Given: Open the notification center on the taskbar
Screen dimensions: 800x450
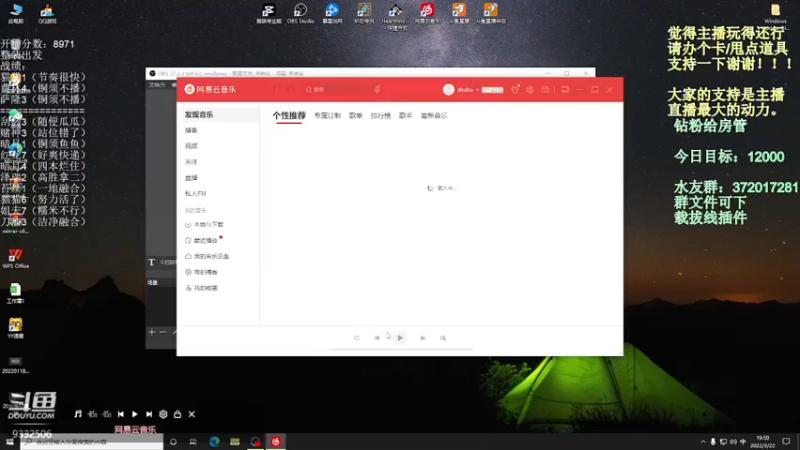Looking at the screenshot, I should coord(786,442).
